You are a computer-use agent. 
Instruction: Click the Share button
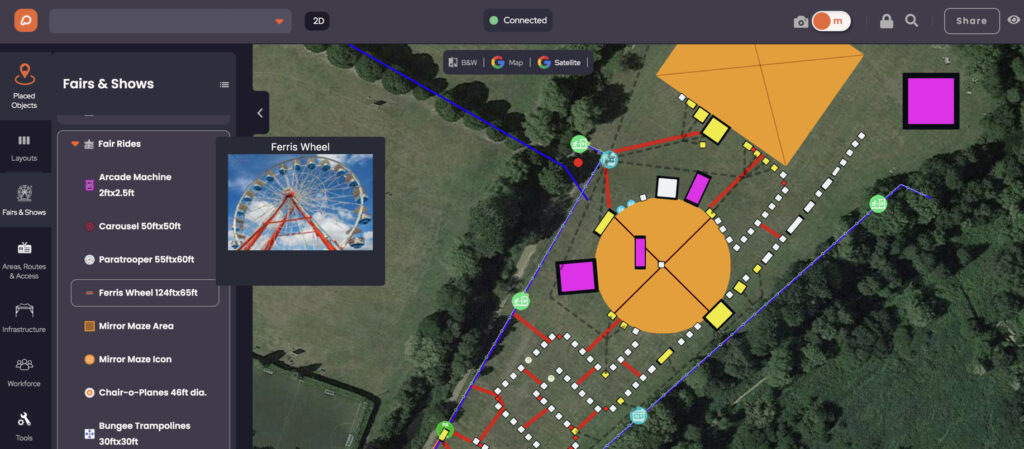pyautogui.click(x=972, y=21)
